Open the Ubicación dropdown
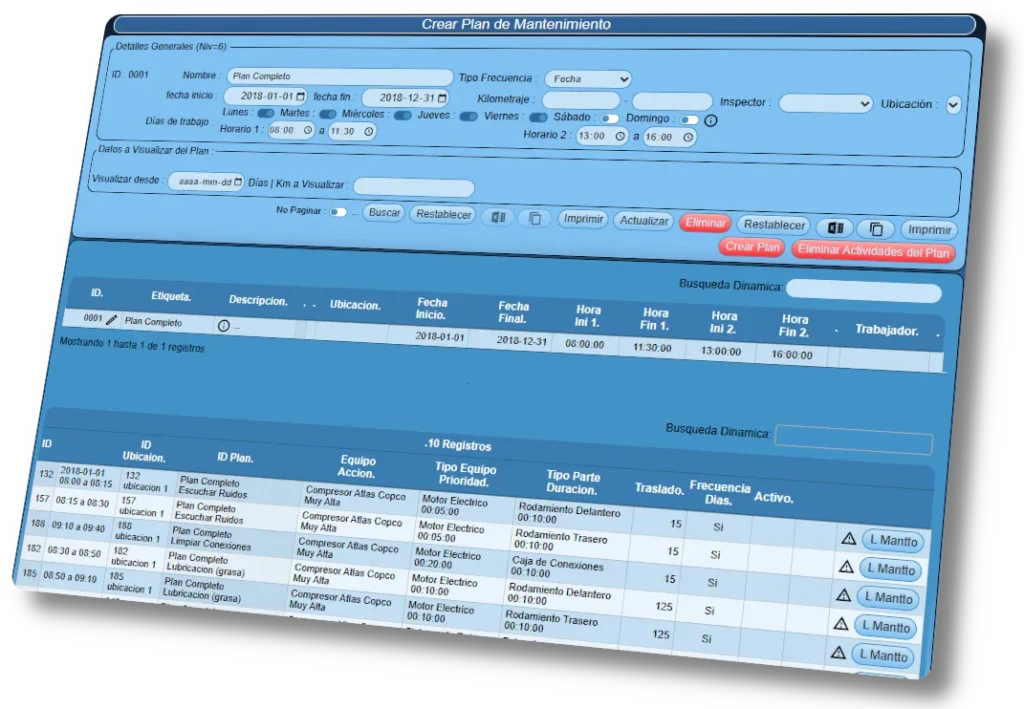1024x709 pixels. coord(953,104)
